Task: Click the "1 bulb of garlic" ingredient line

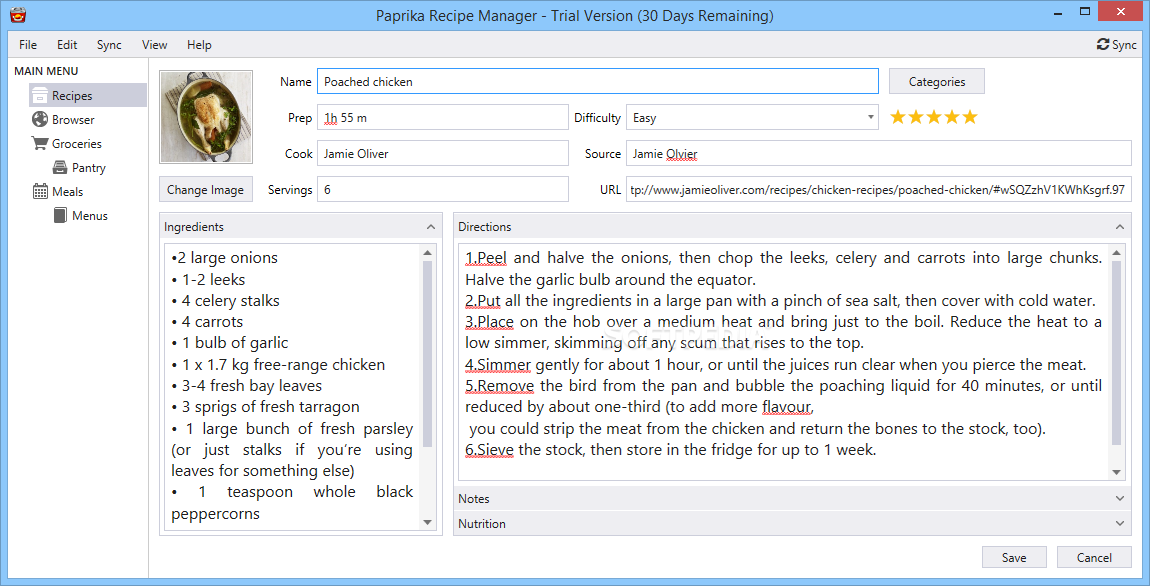Action: 230,343
